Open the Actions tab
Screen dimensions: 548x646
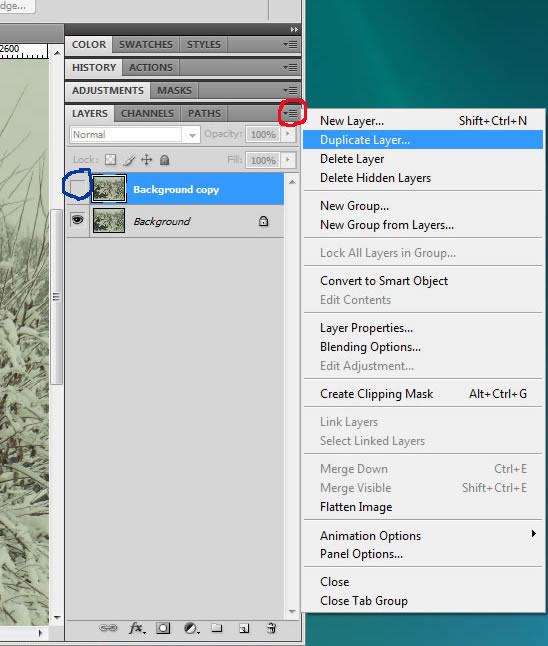pyautogui.click(x=151, y=67)
